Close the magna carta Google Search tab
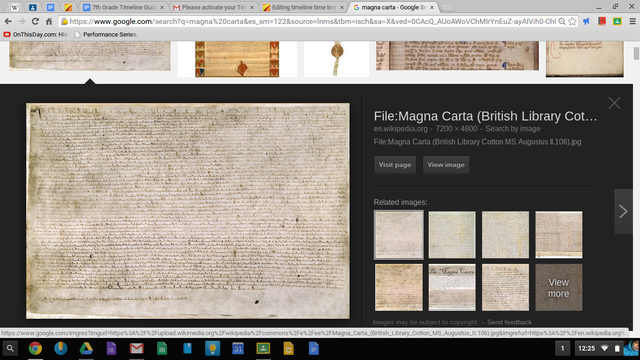The image size is (640, 360). 432,7
